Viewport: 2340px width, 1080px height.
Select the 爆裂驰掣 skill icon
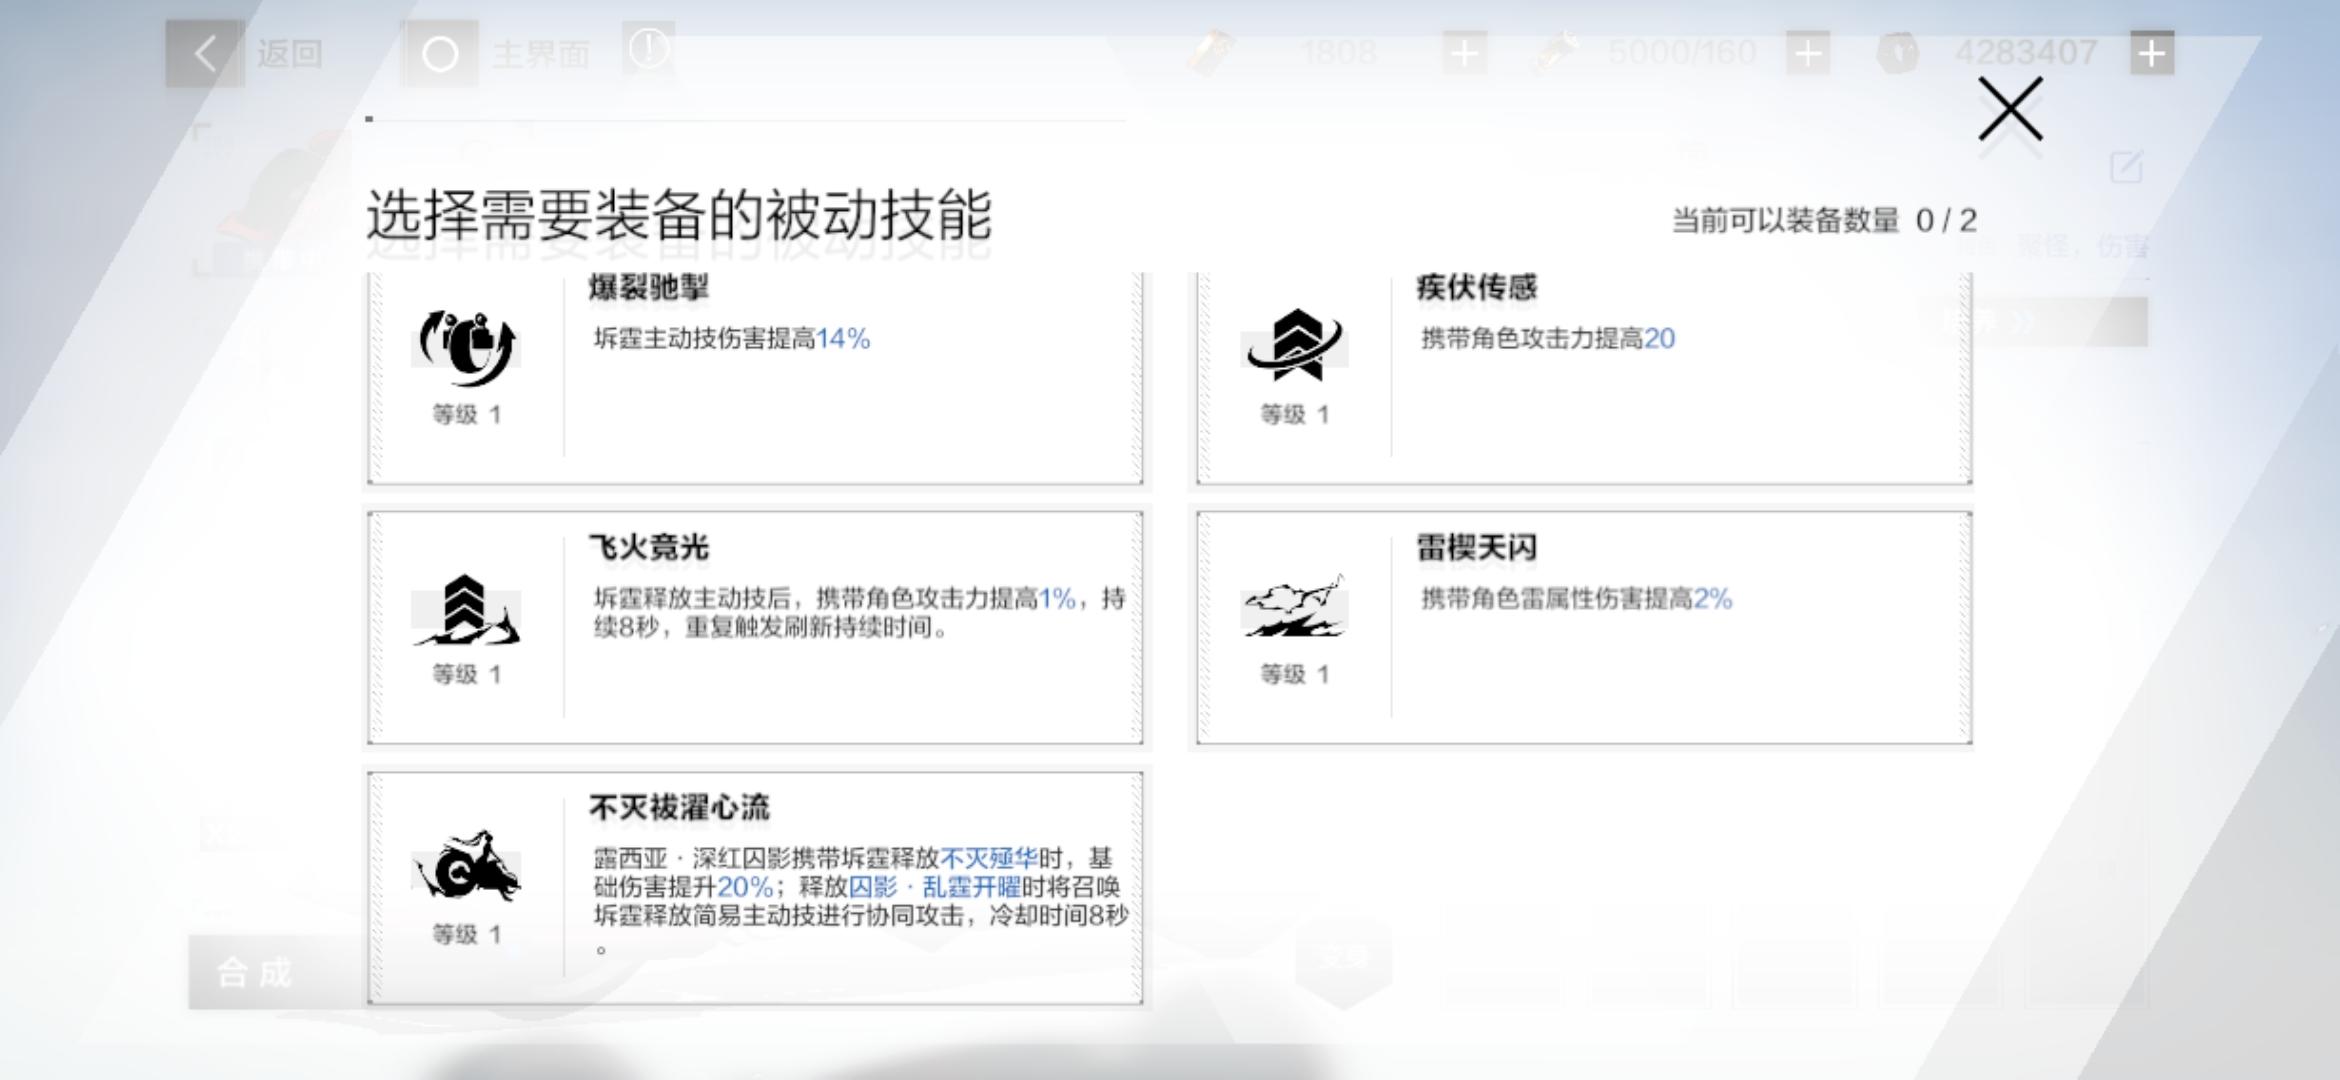(x=466, y=348)
